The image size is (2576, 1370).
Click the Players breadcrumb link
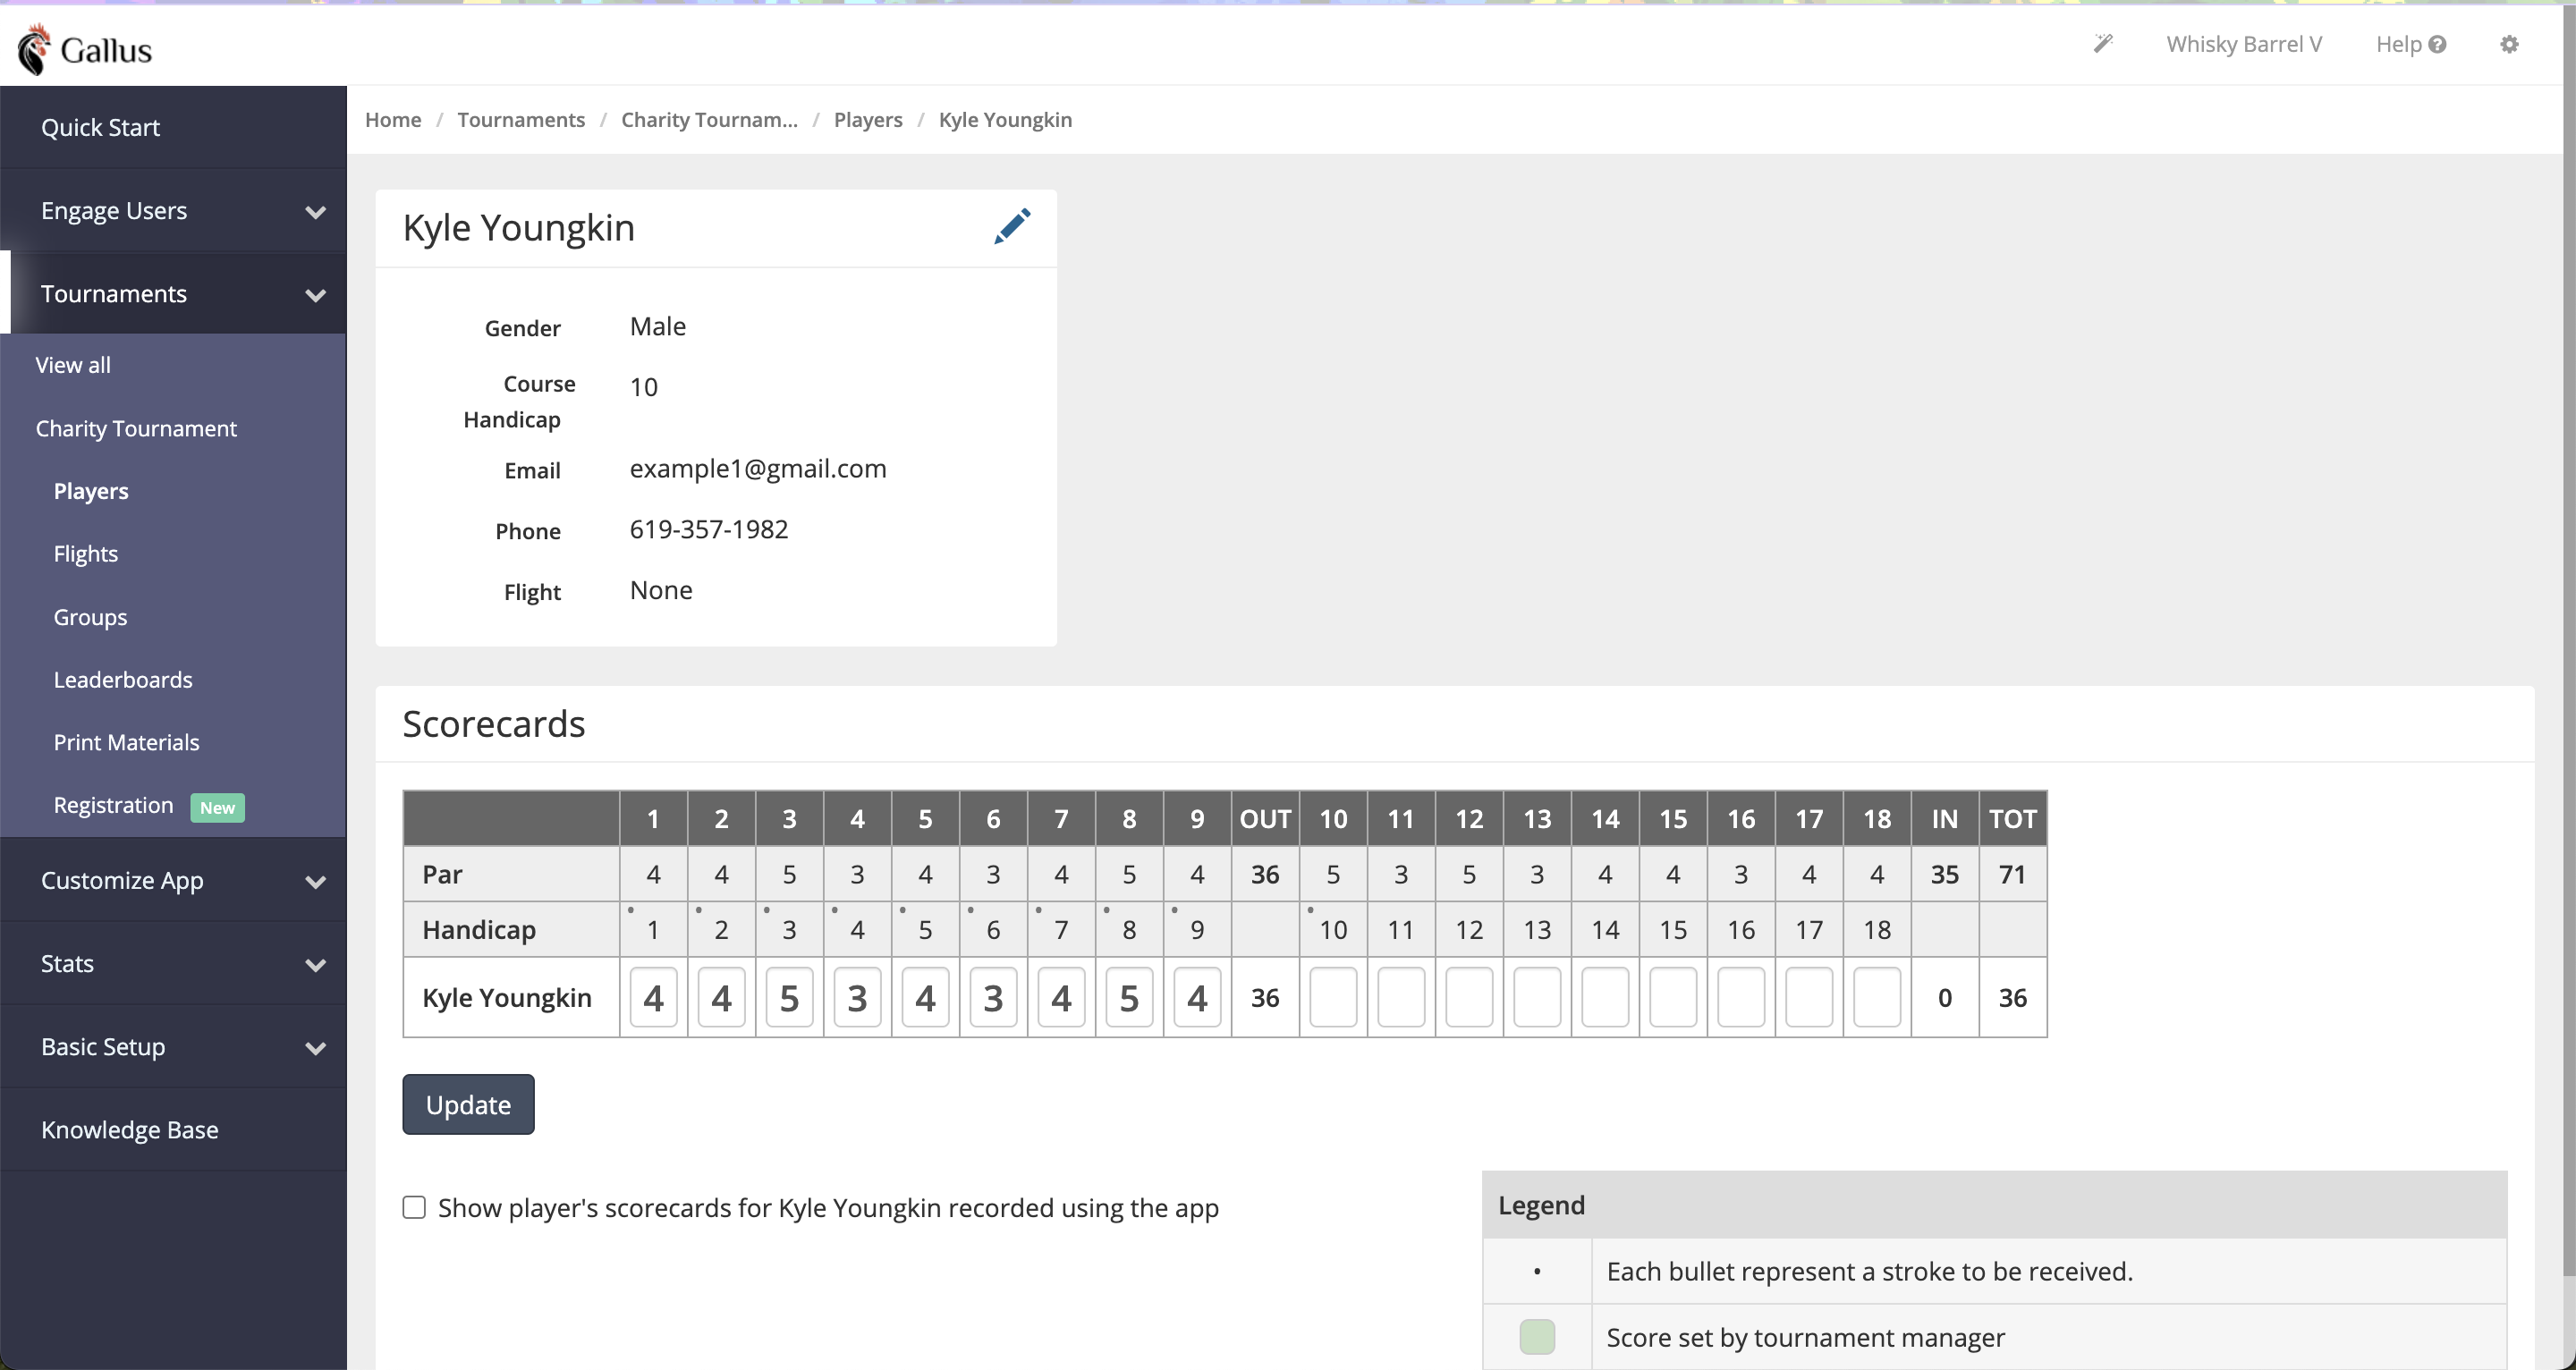tap(868, 119)
